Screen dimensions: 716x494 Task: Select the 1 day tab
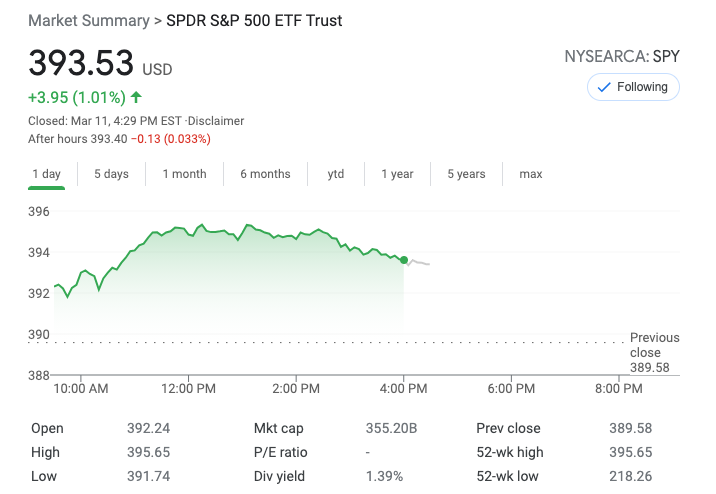(46, 174)
